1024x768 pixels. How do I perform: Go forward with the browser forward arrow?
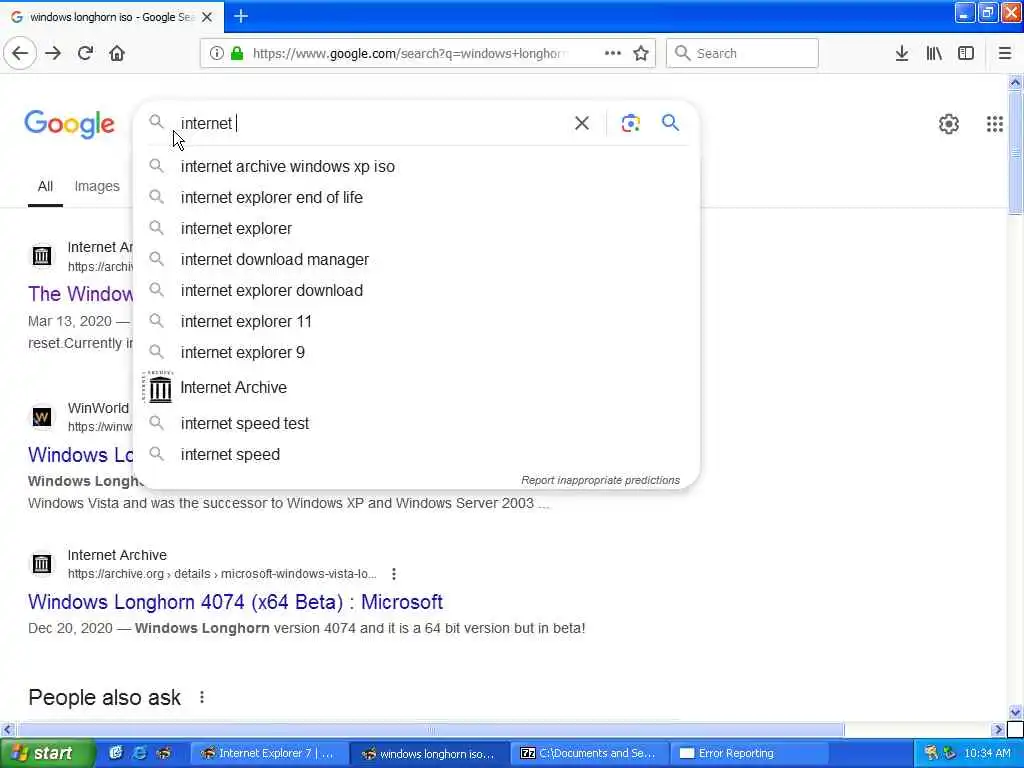click(53, 54)
